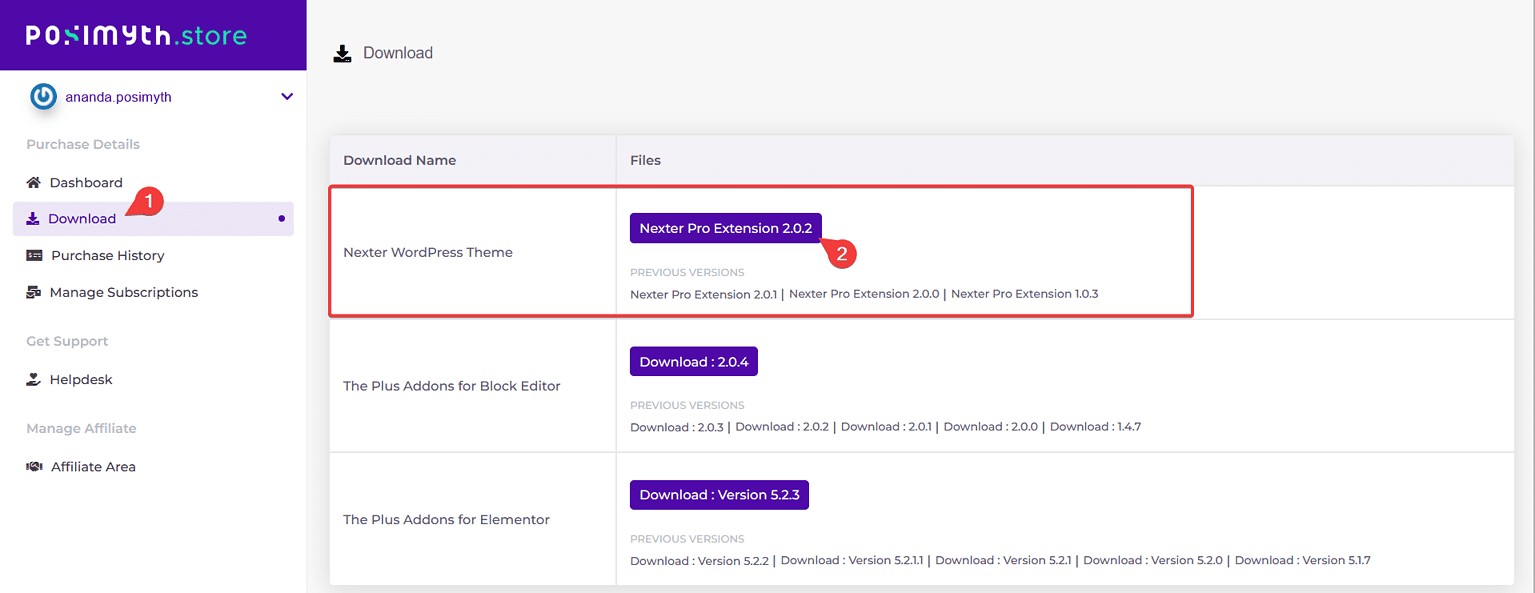Click the Manage Subscriptions icon
Viewport: 1535px width, 593px height.
click(x=34, y=293)
